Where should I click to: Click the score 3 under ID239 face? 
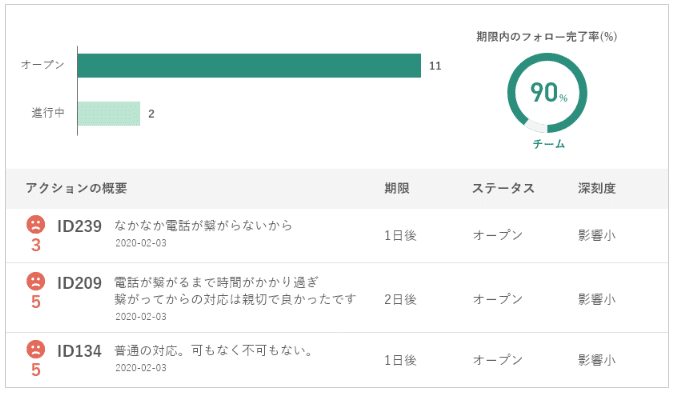click(36, 246)
